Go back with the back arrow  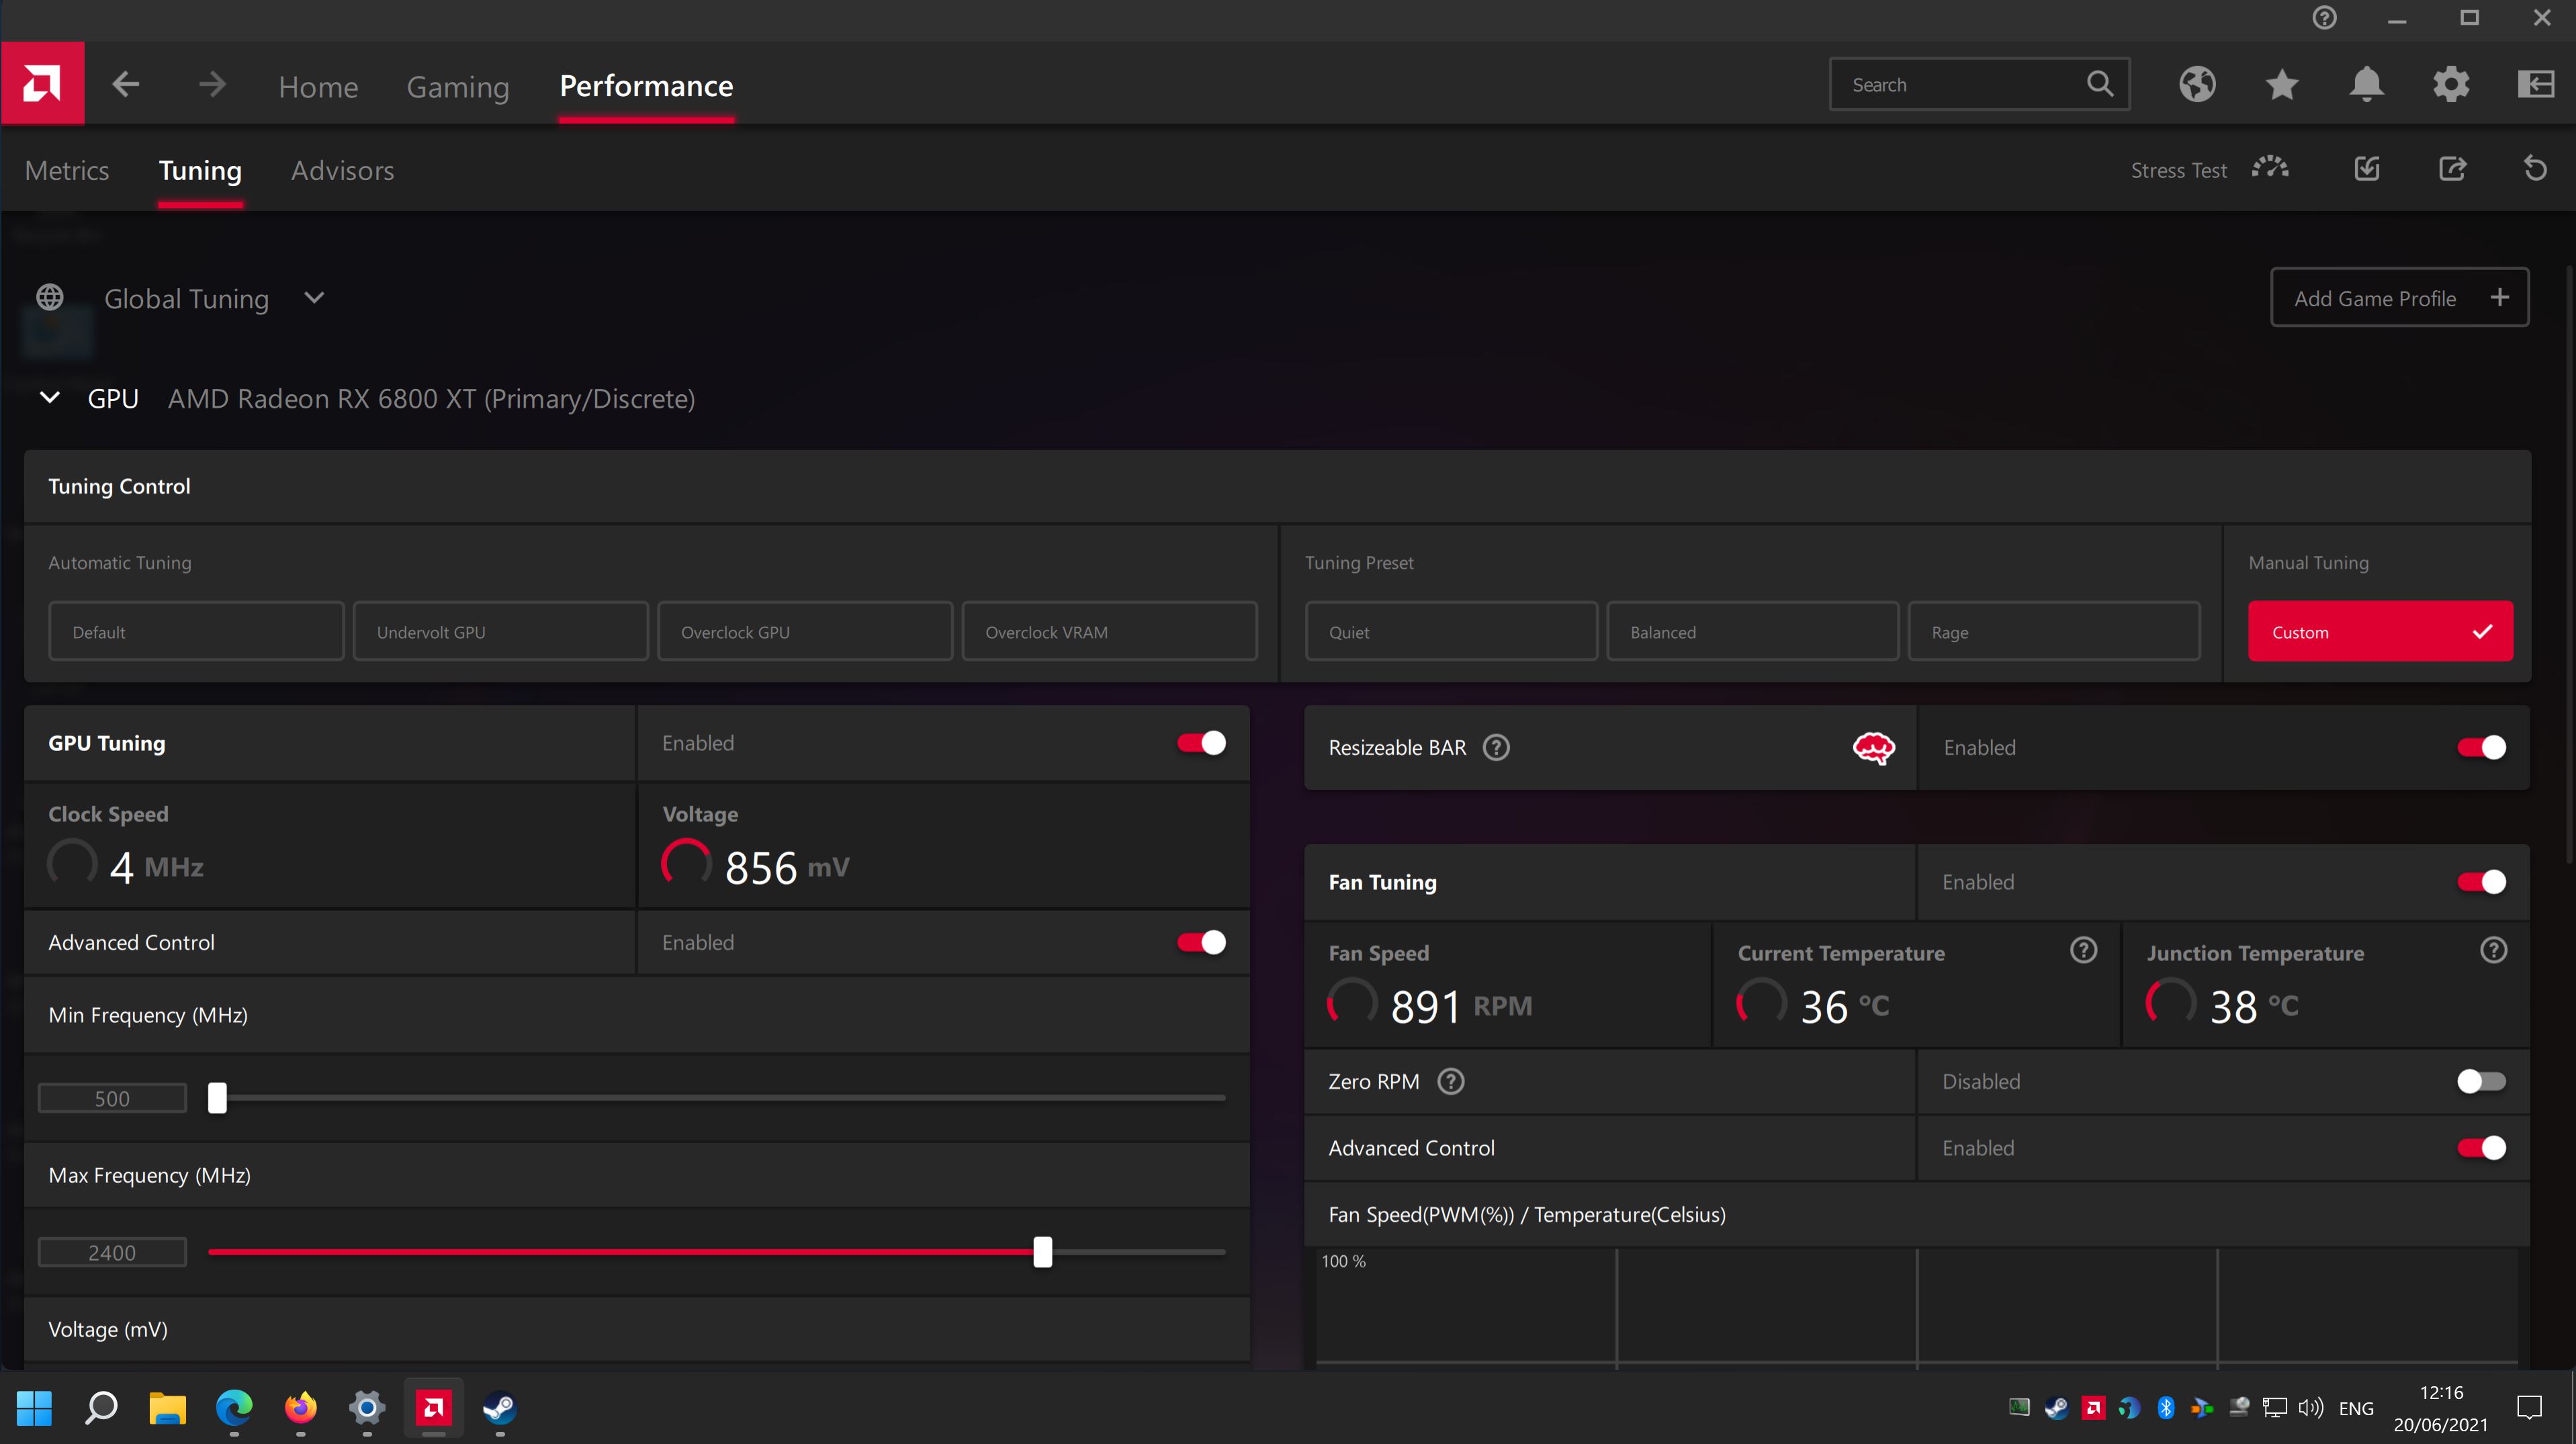pos(126,84)
